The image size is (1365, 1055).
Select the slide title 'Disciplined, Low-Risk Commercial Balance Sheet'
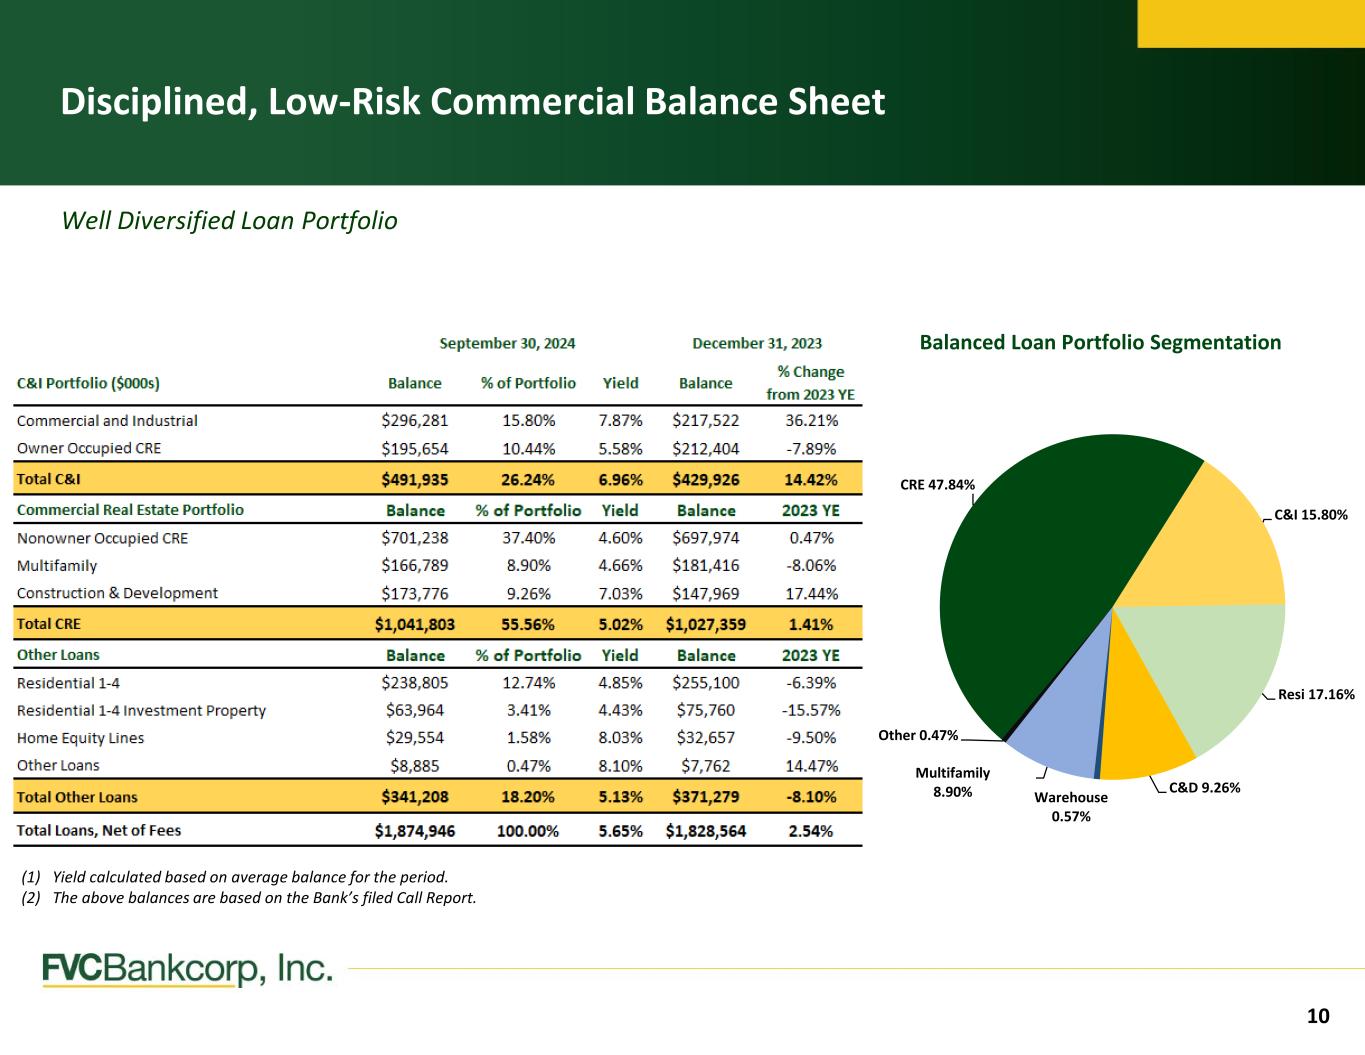click(x=472, y=102)
